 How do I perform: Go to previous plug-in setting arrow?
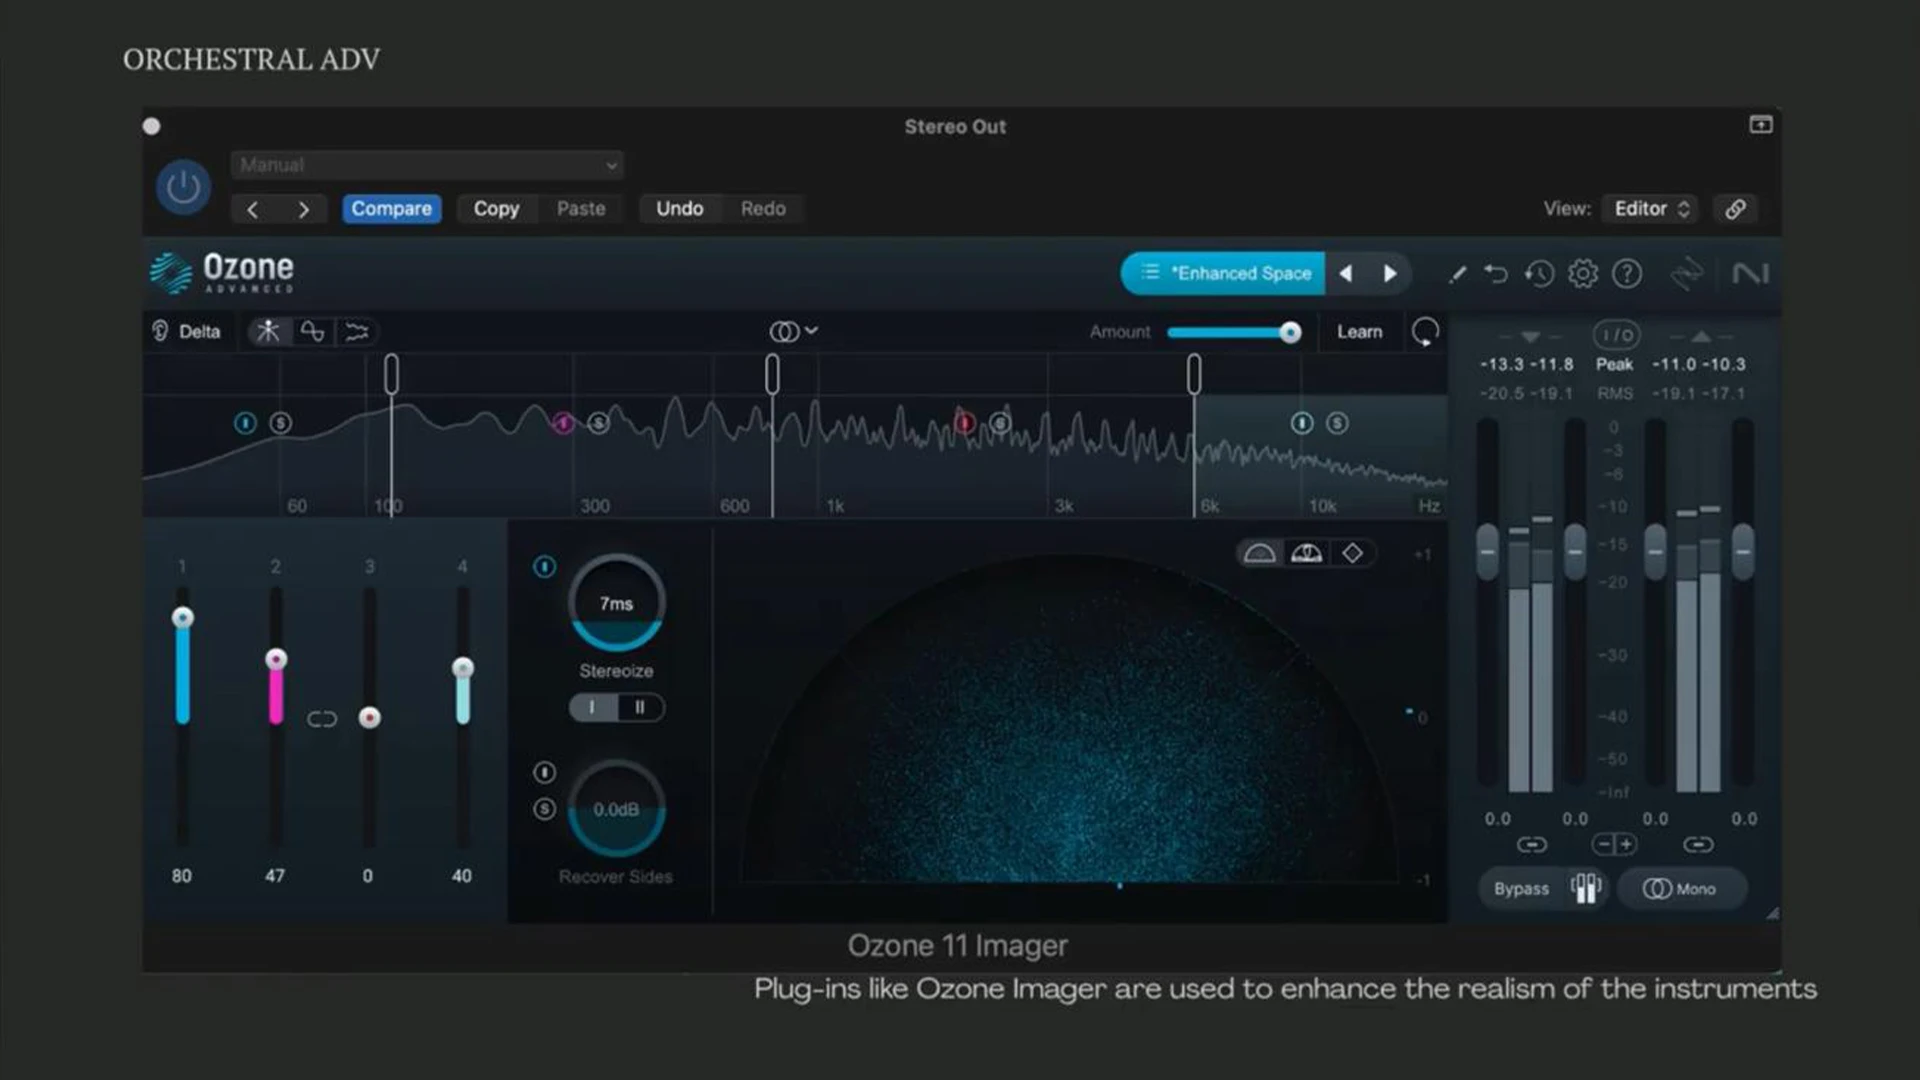[253, 209]
